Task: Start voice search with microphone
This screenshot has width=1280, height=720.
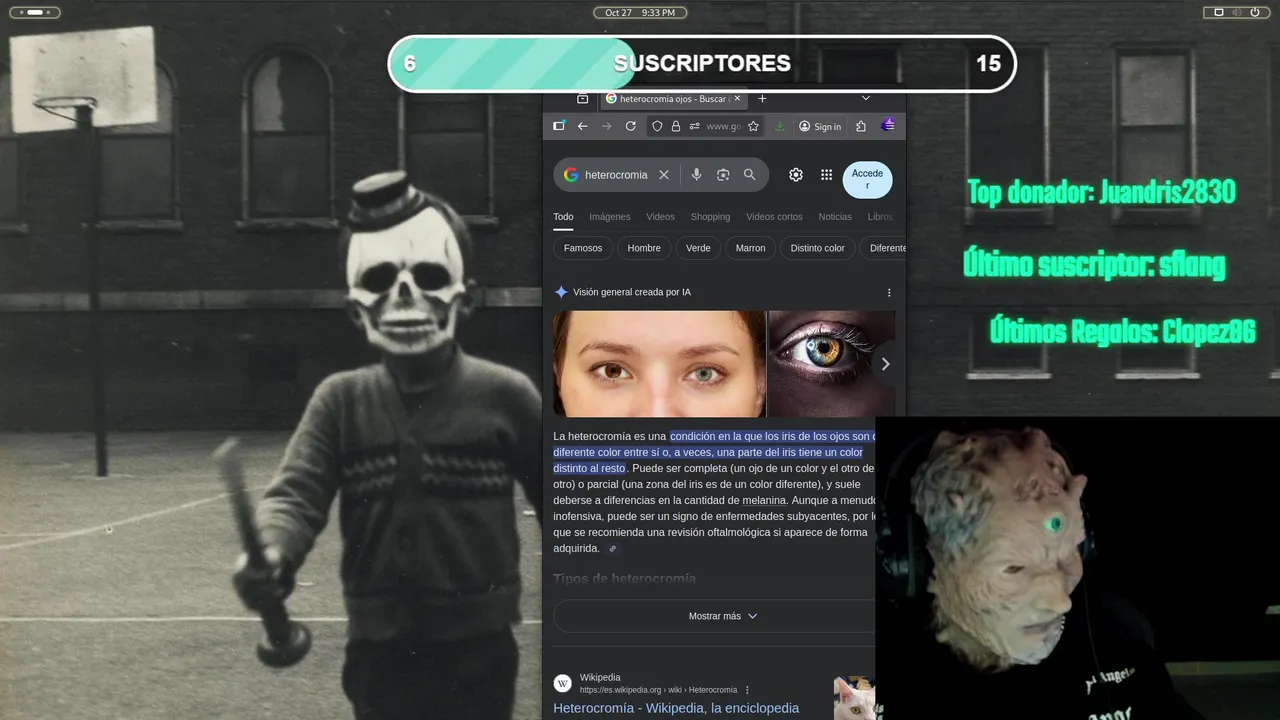Action: pos(697,175)
